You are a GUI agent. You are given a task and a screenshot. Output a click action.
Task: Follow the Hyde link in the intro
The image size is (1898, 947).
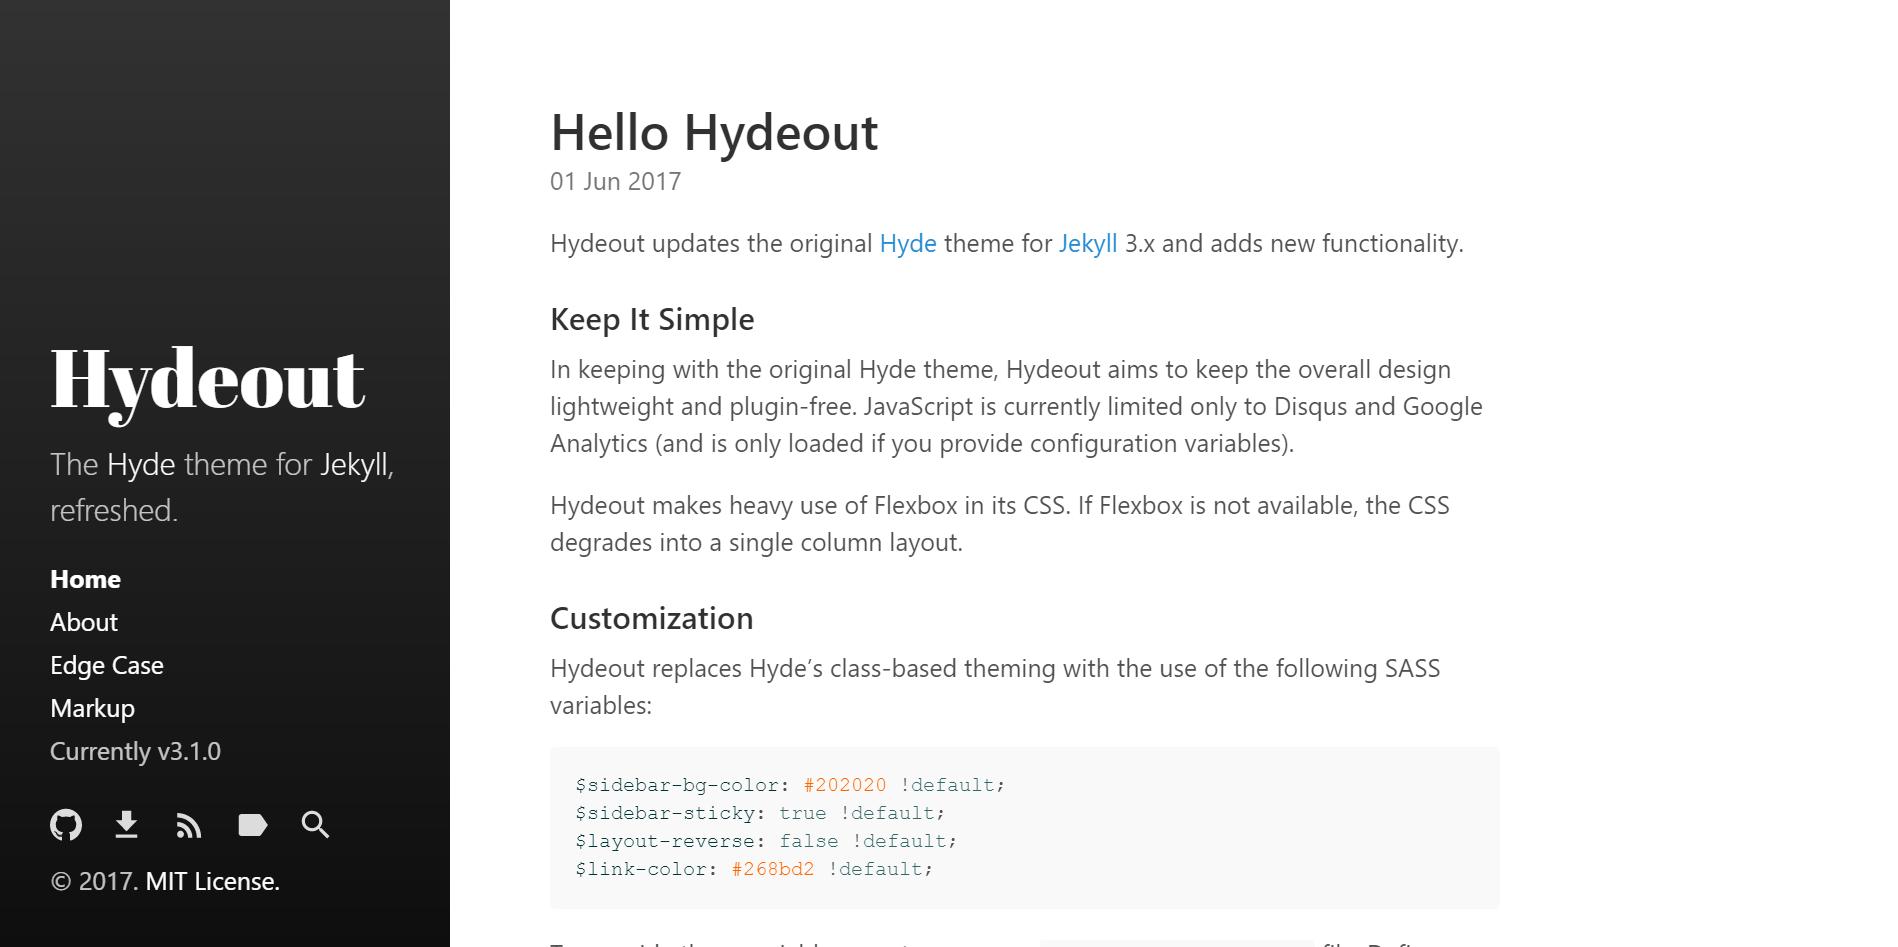coord(907,243)
